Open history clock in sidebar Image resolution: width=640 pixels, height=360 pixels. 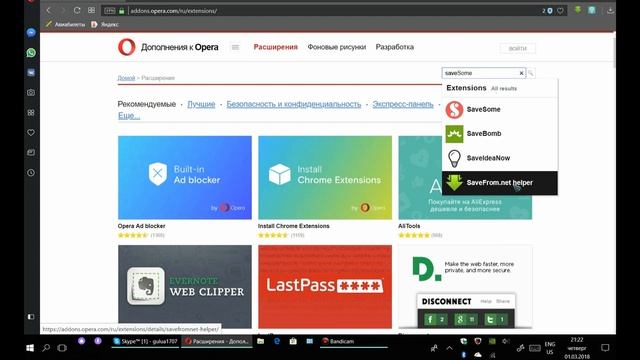point(31,173)
